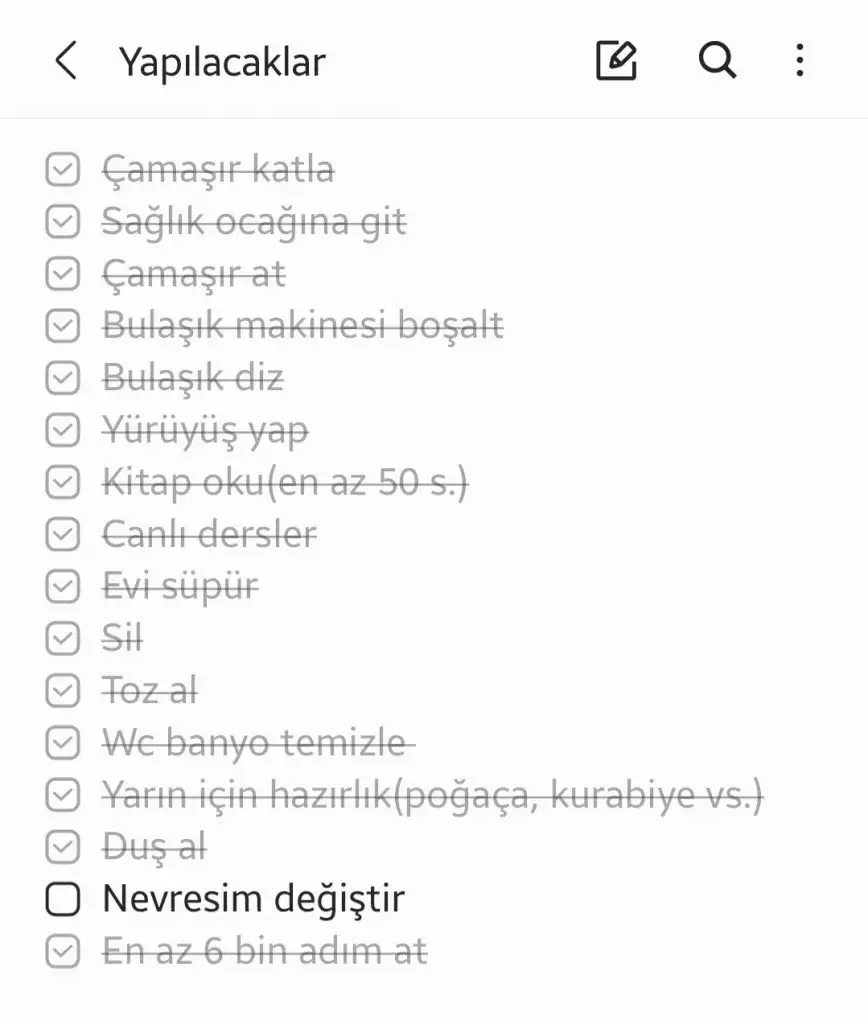This screenshot has height=1024, width=868.
Task: Uncheck the Kitap oku checkbox
Action: click(x=63, y=483)
